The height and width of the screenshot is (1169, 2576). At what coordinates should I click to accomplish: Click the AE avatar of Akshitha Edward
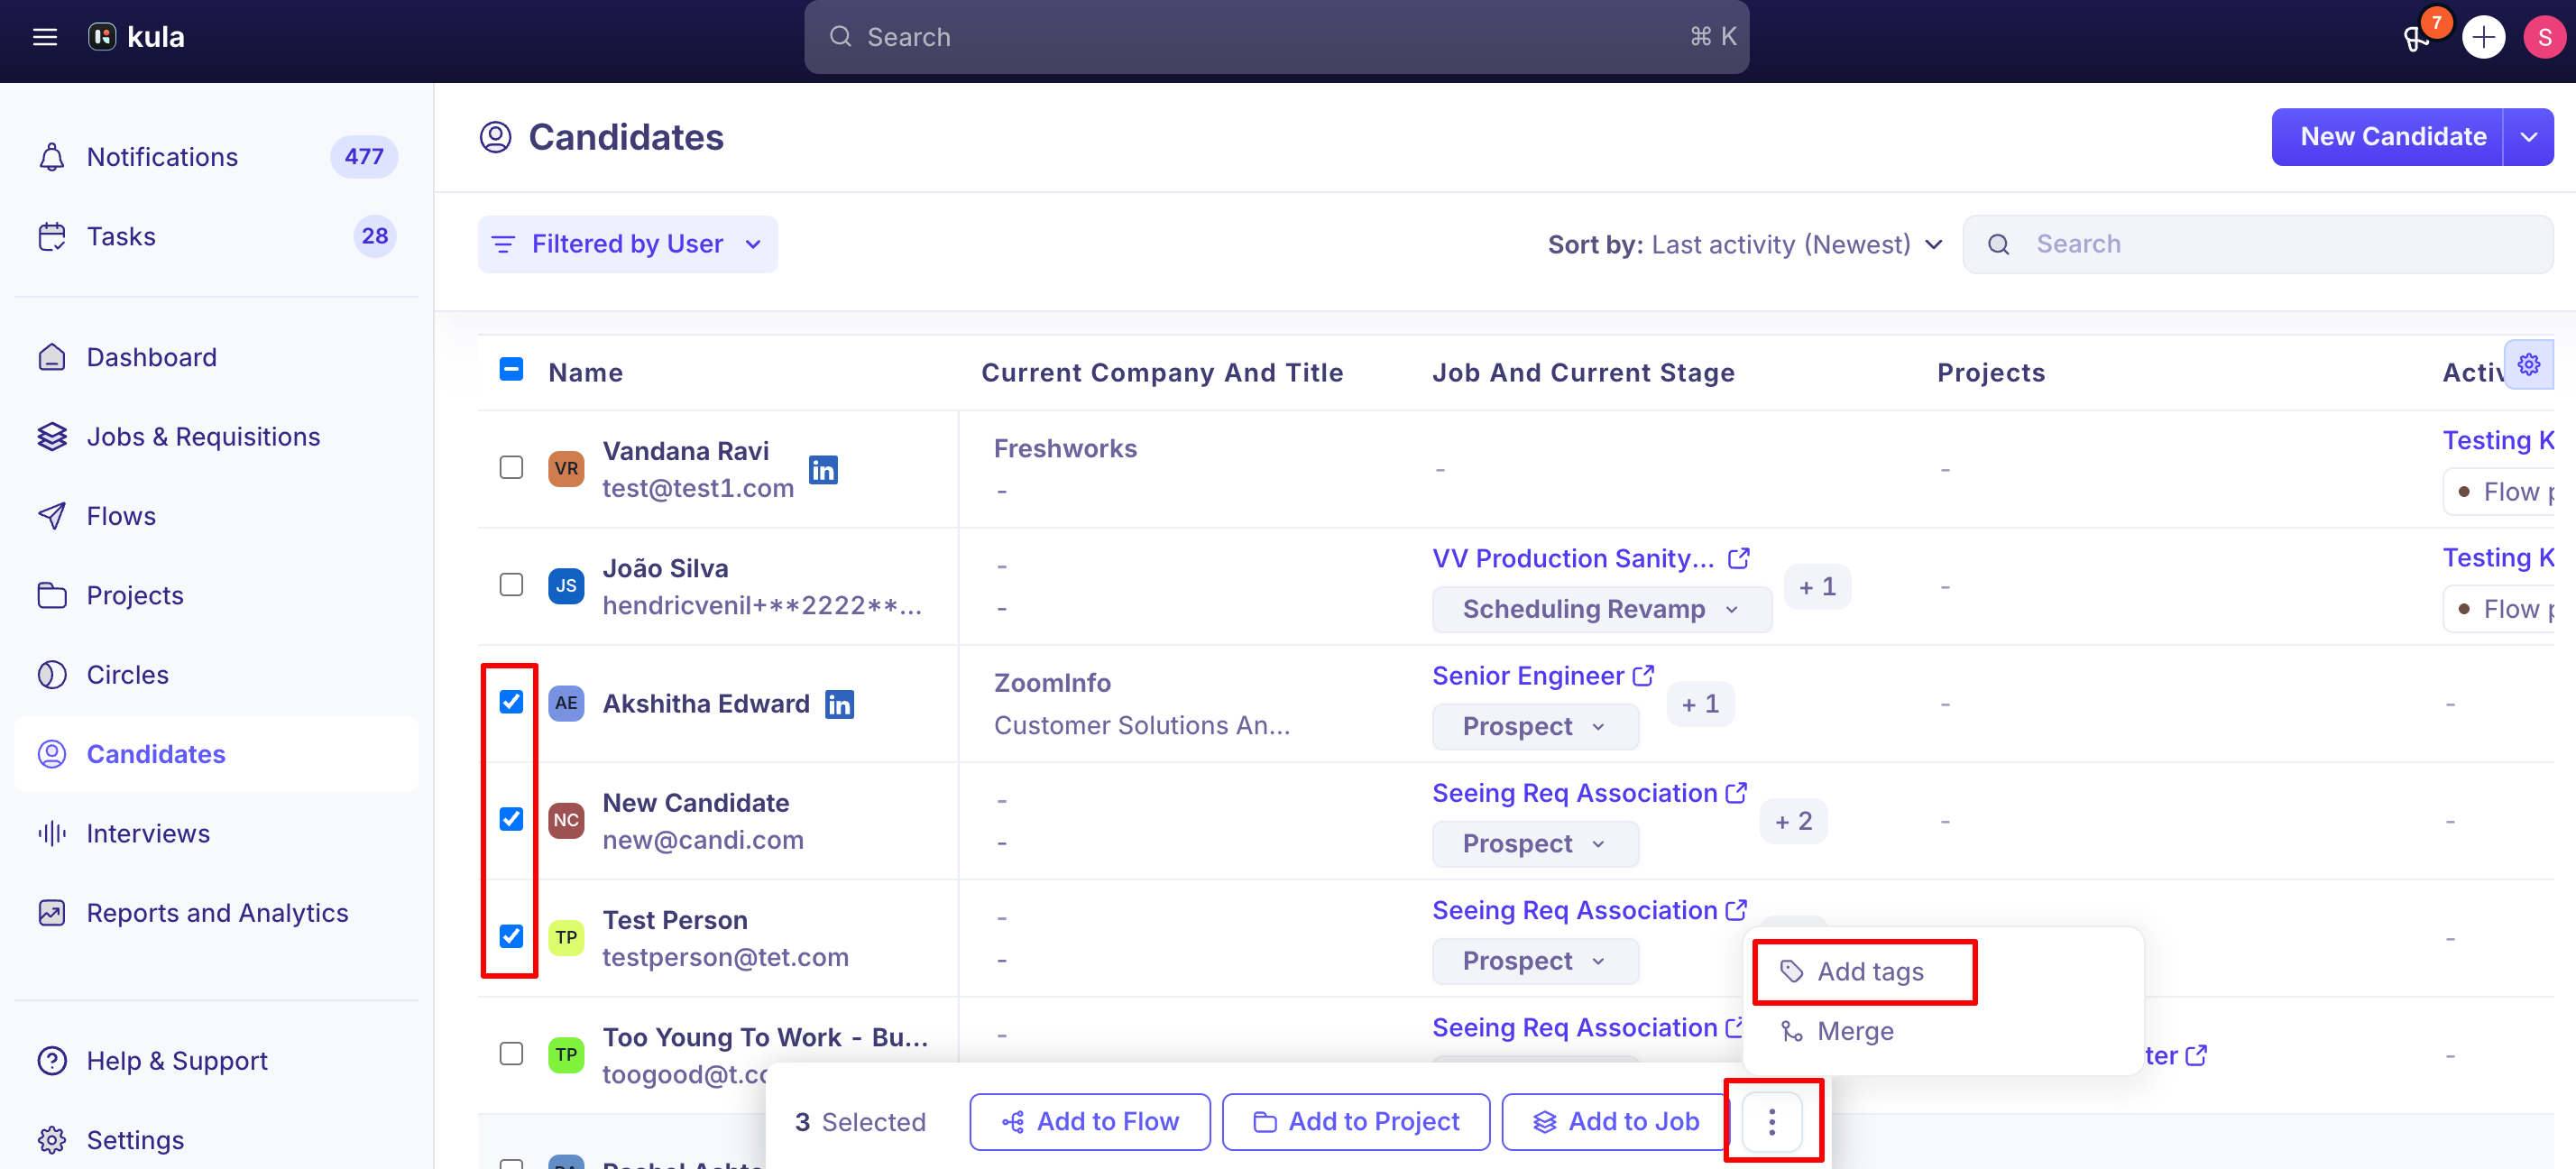click(x=566, y=703)
